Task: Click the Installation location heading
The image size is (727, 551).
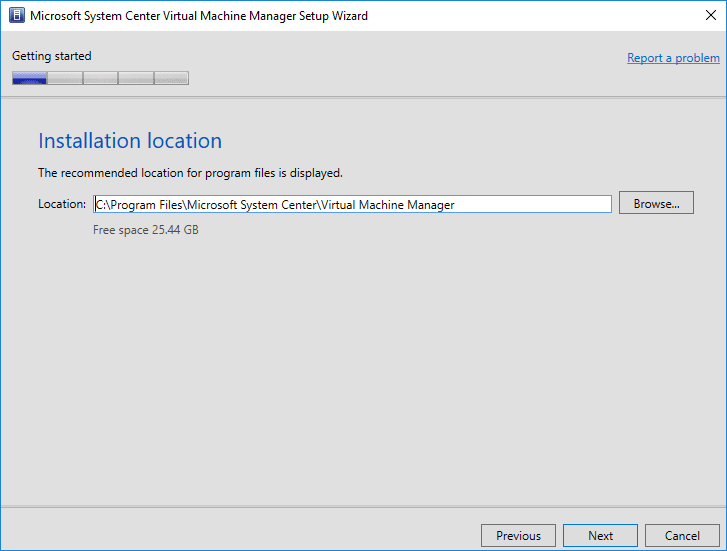Action: coord(130,141)
